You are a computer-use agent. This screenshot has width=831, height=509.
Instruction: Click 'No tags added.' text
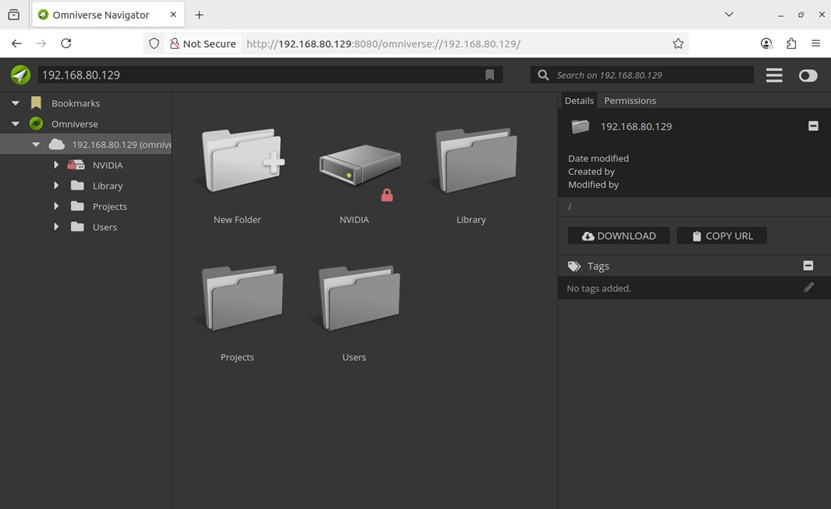pyautogui.click(x=599, y=288)
